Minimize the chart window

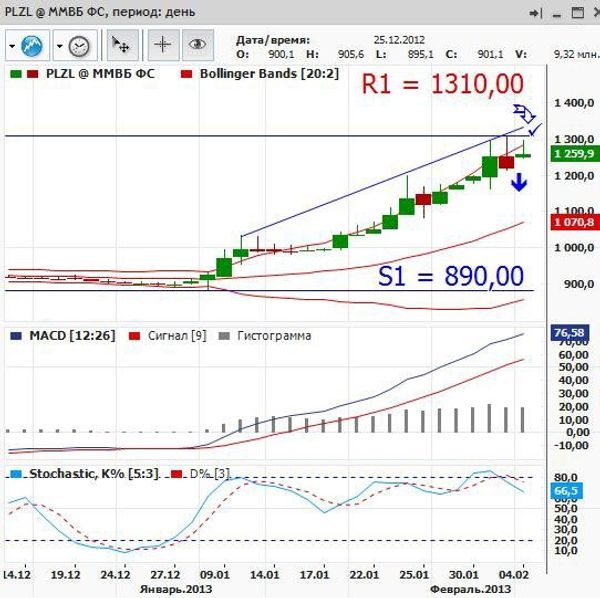[557, 15]
